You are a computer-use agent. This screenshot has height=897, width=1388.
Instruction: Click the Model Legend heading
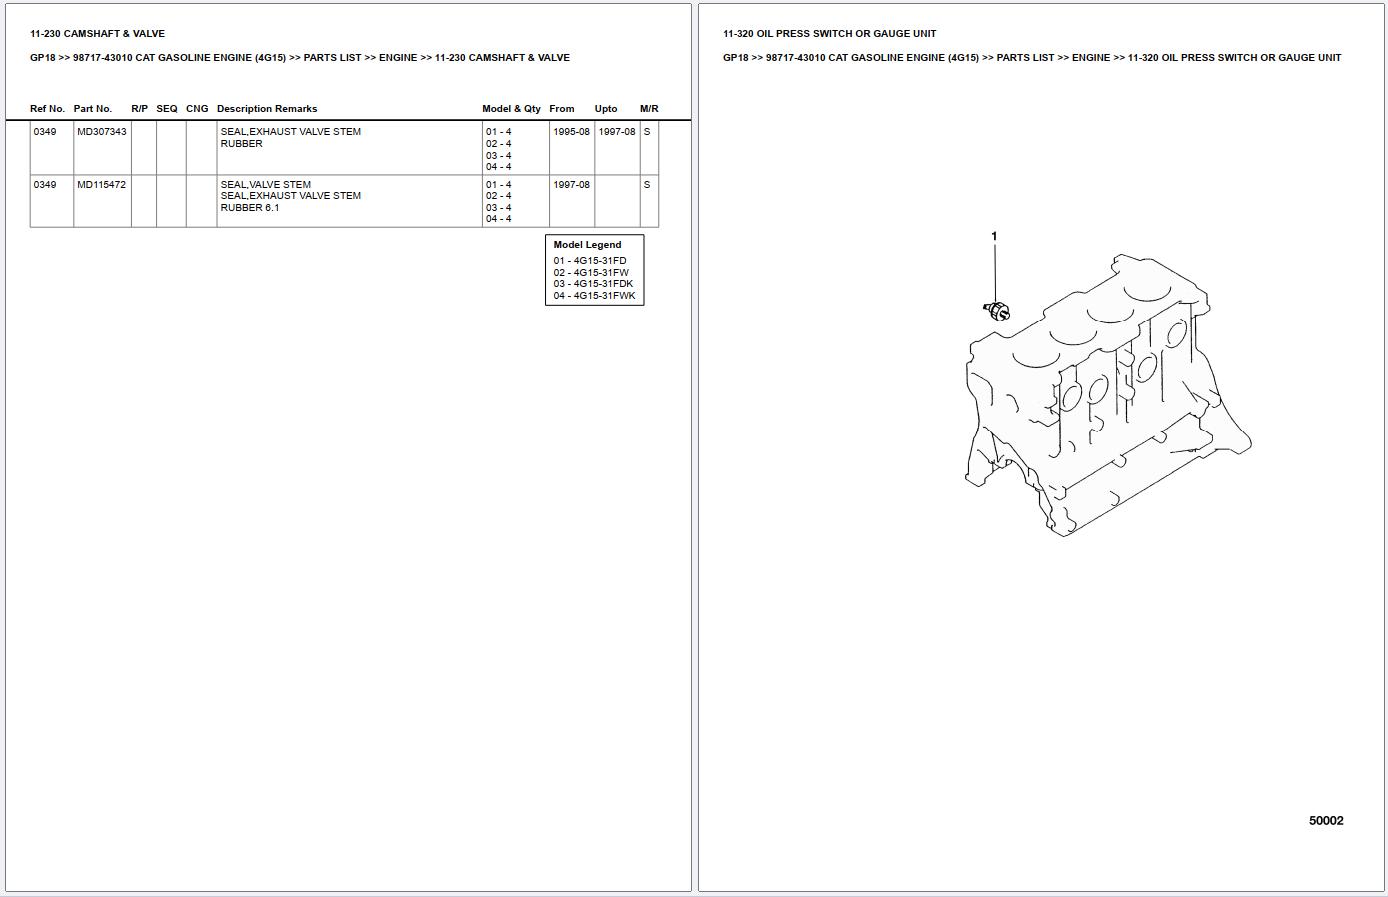pyautogui.click(x=587, y=245)
